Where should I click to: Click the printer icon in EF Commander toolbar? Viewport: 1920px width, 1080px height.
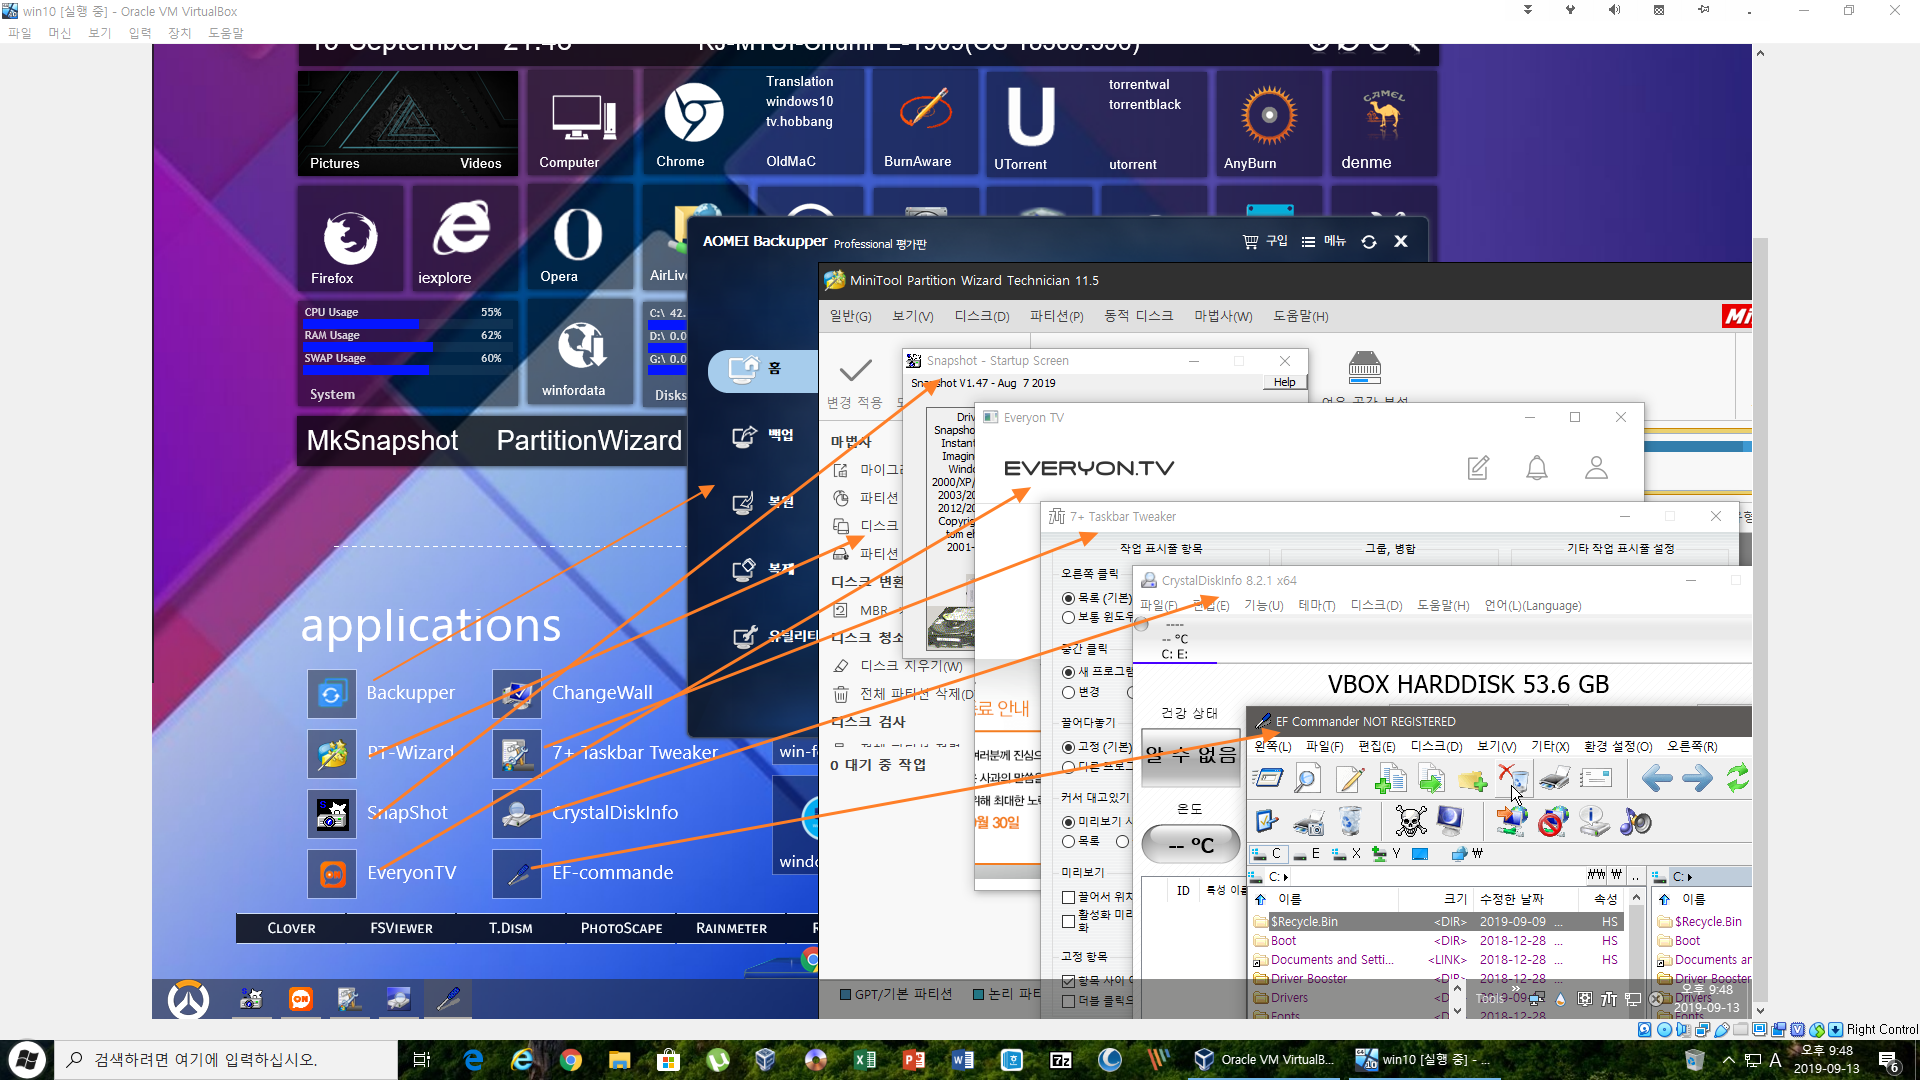(1554, 778)
